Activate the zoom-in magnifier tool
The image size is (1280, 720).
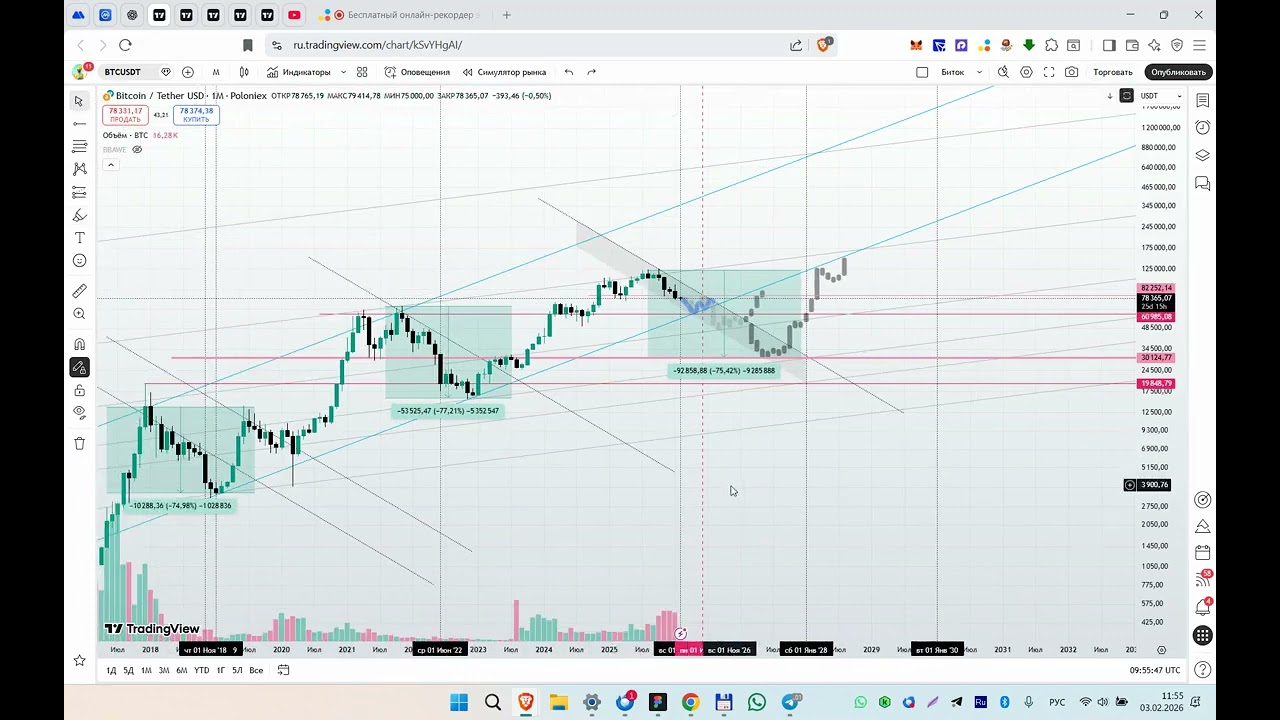[x=80, y=314]
